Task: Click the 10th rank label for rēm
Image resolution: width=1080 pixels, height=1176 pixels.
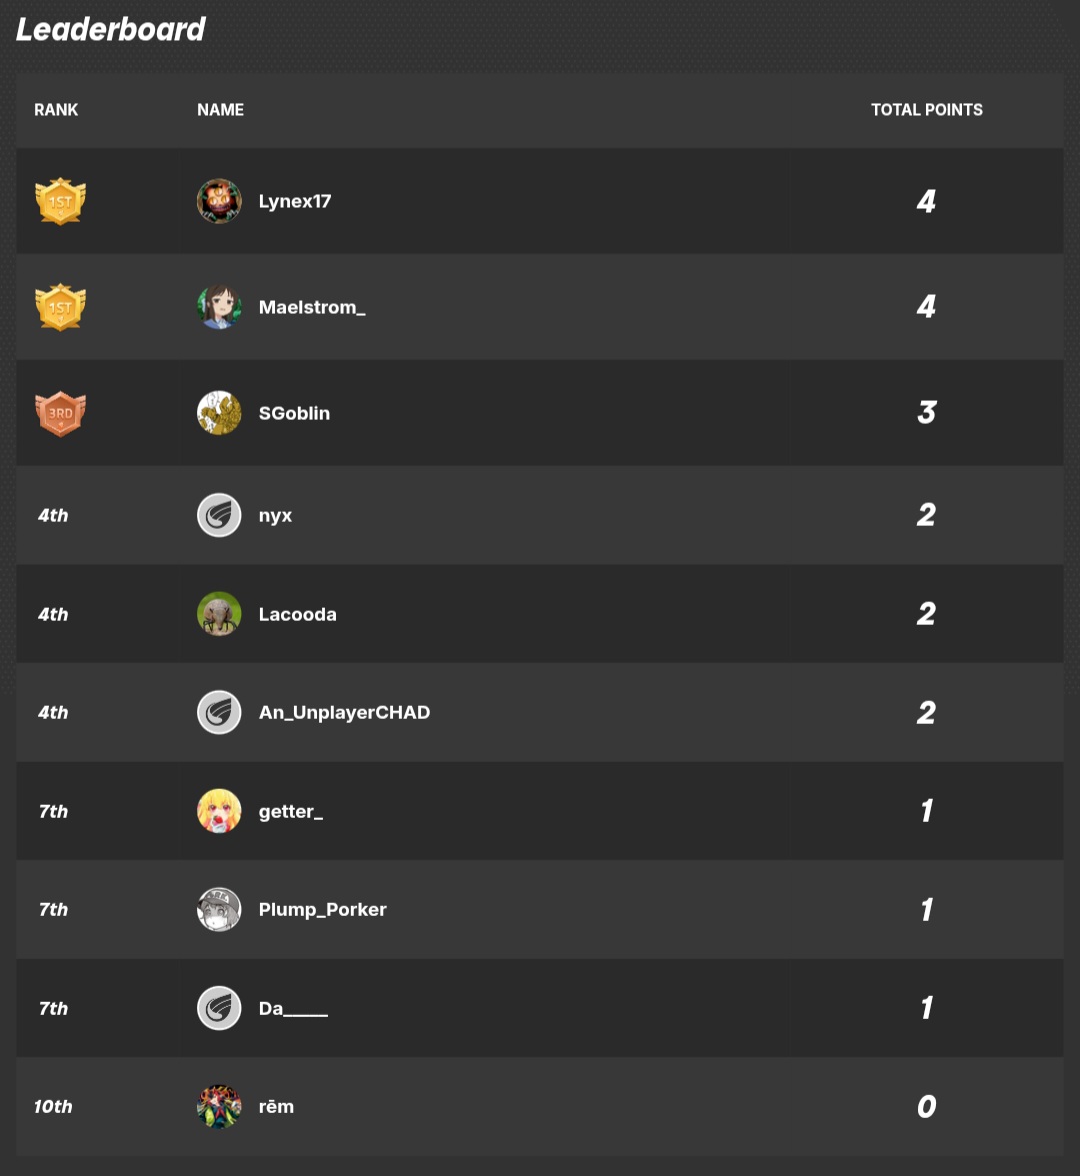Action: 53,1106
